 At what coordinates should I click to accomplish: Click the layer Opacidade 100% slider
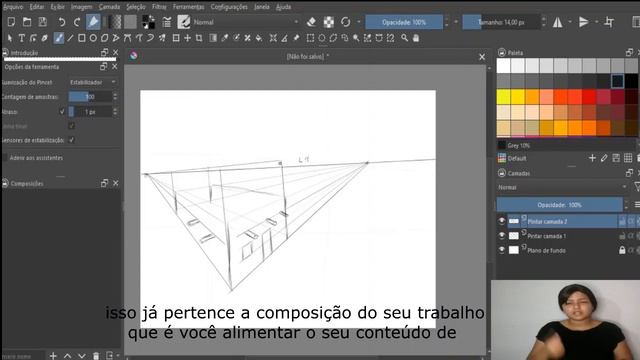[x=560, y=204]
